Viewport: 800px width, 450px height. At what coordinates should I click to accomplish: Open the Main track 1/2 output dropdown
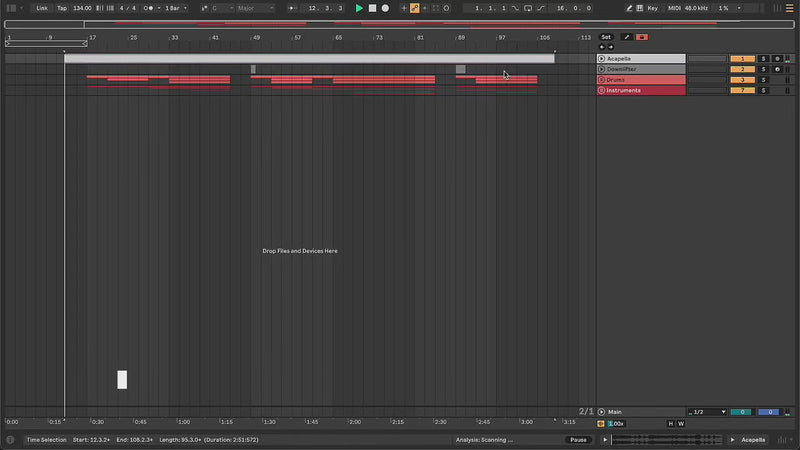click(706, 412)
